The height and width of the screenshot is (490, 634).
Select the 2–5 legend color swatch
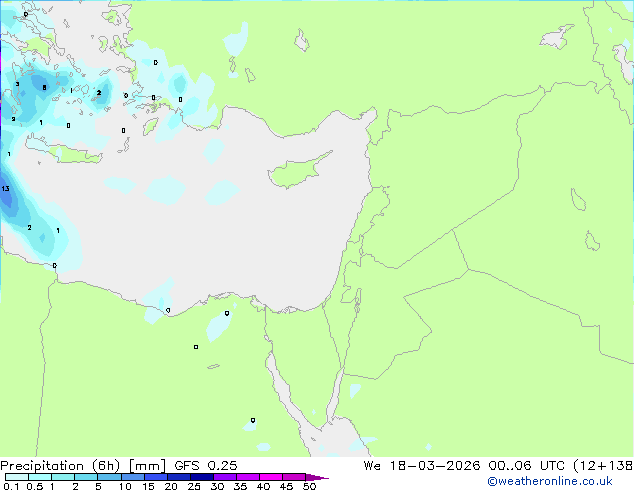(x=86, y=477)
